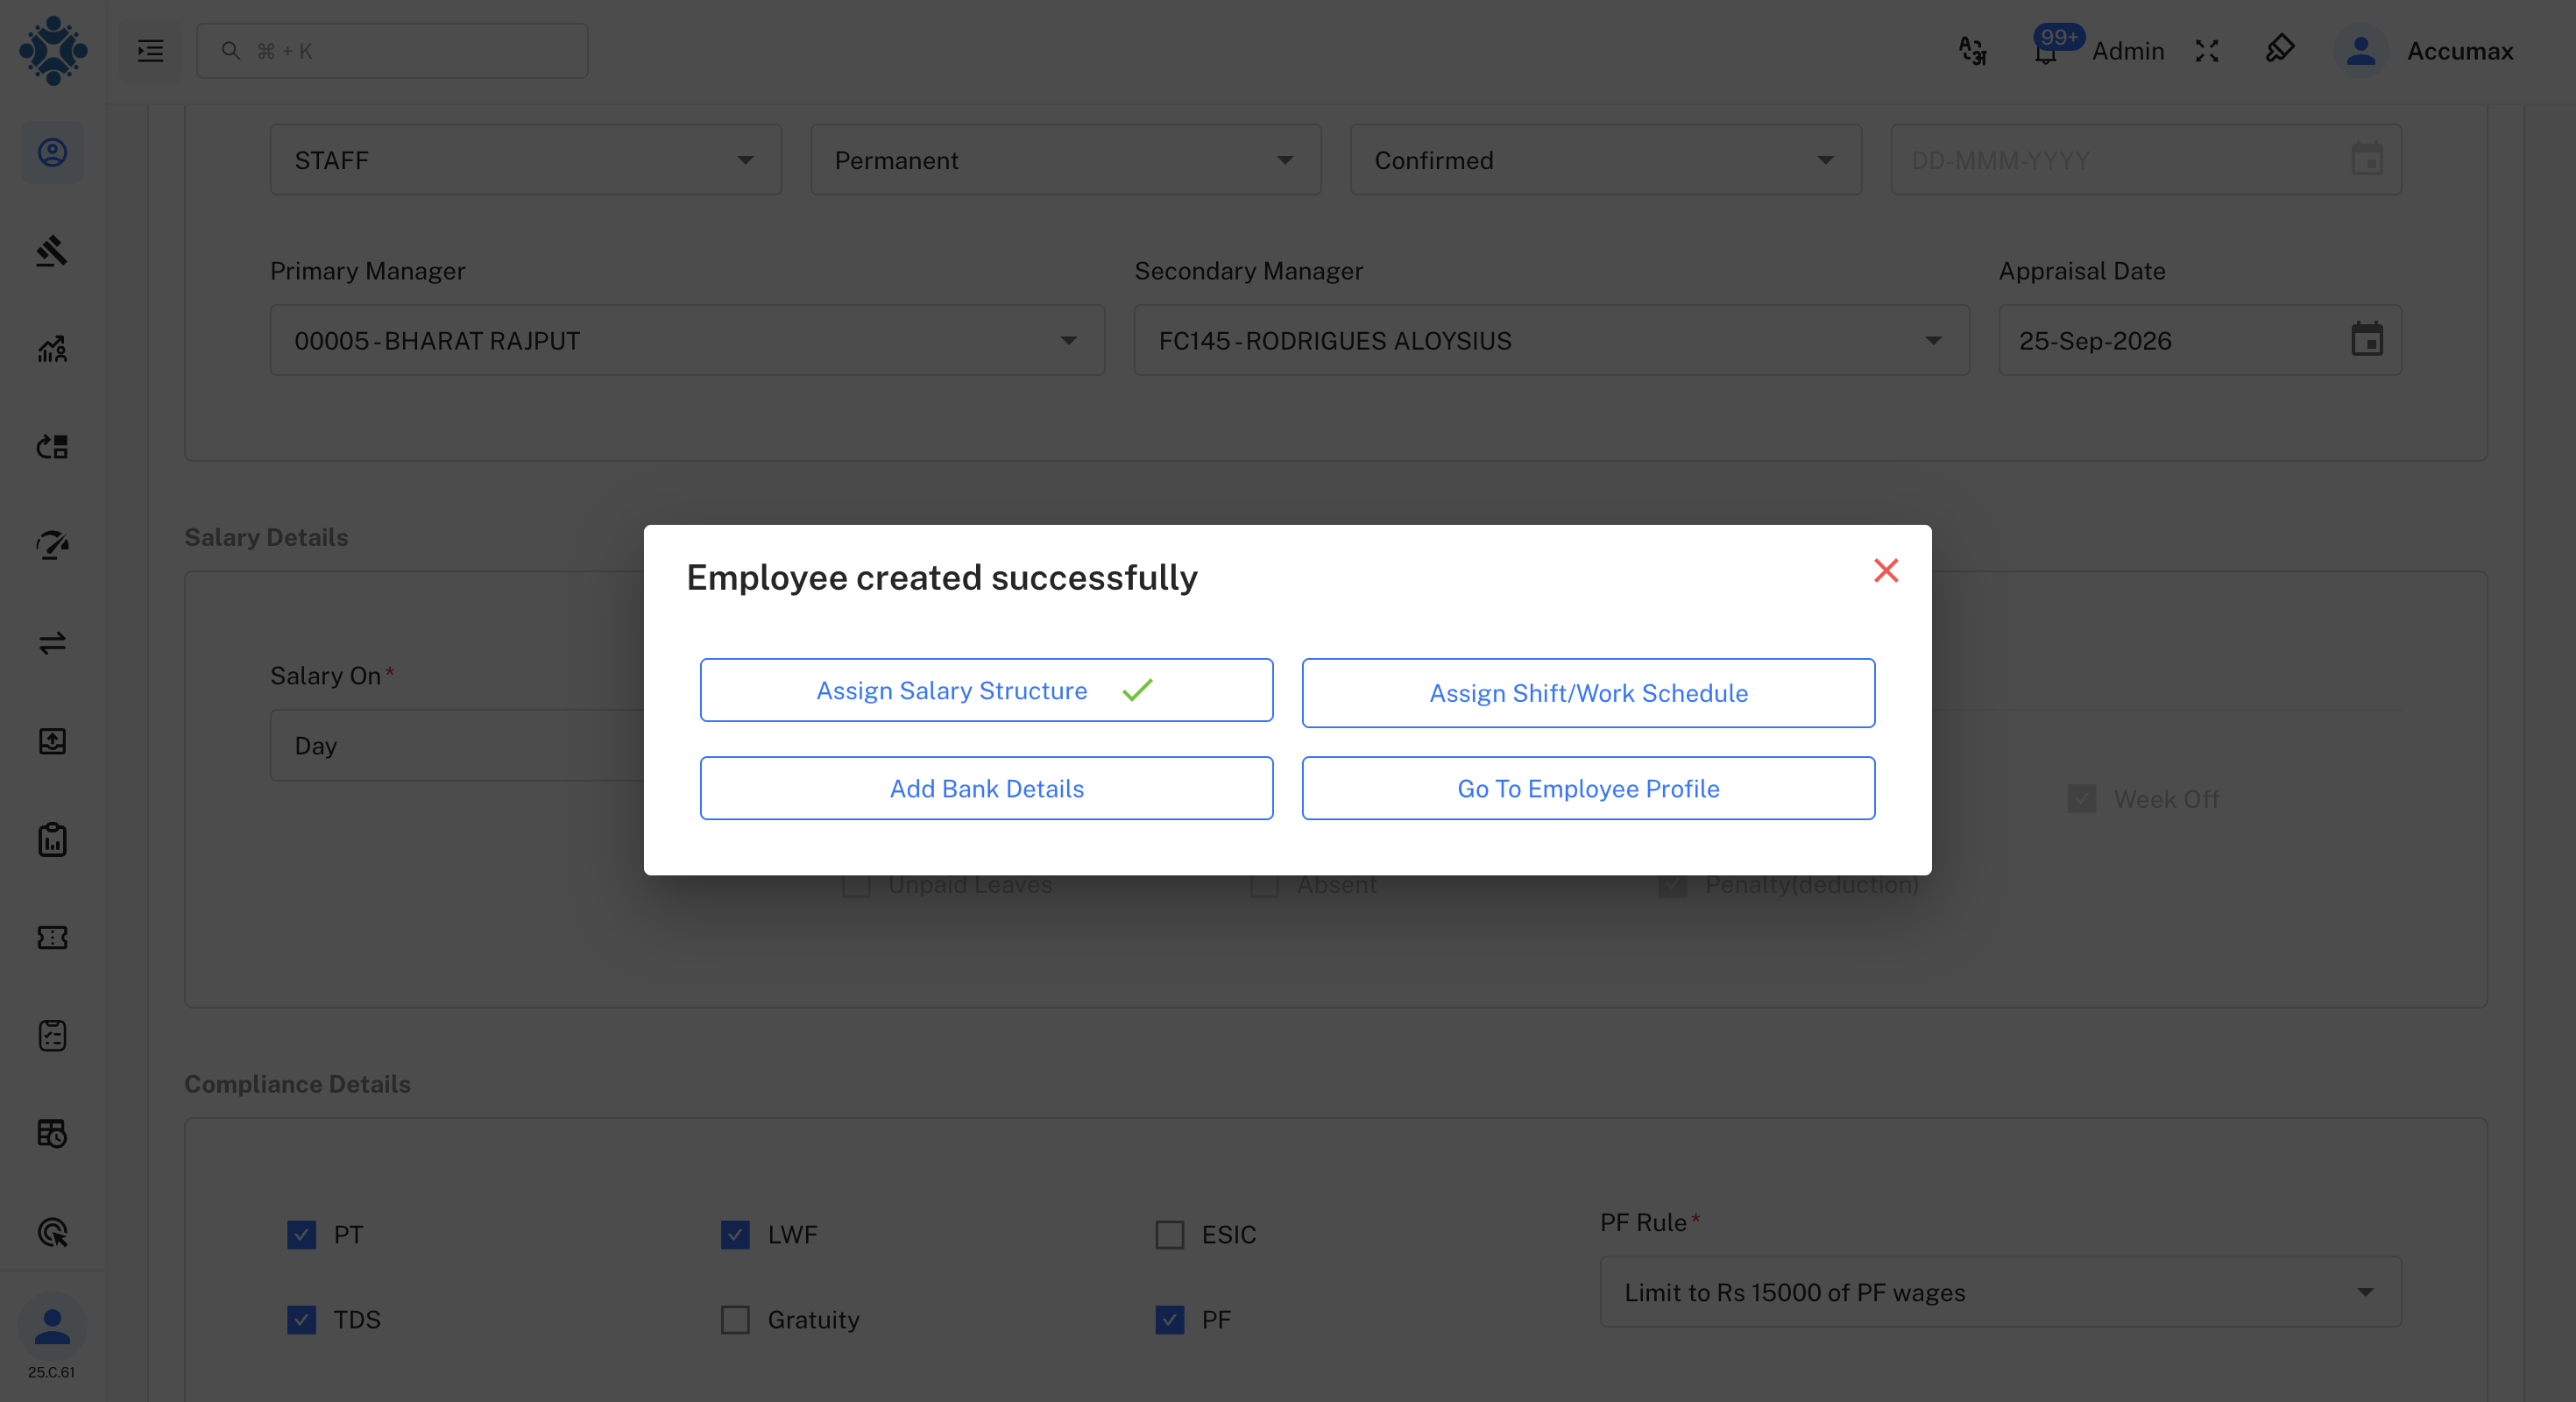Check the ESIC compliance checkbox
The image size is (2576, 1402).
(1168, 1235)
